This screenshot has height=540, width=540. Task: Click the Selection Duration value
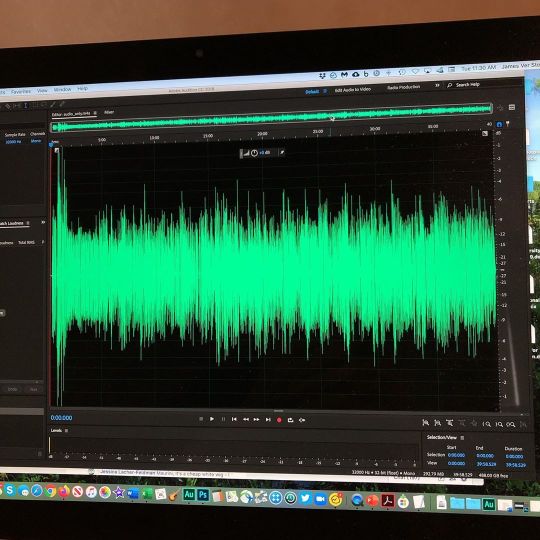[x=515, y=457]
